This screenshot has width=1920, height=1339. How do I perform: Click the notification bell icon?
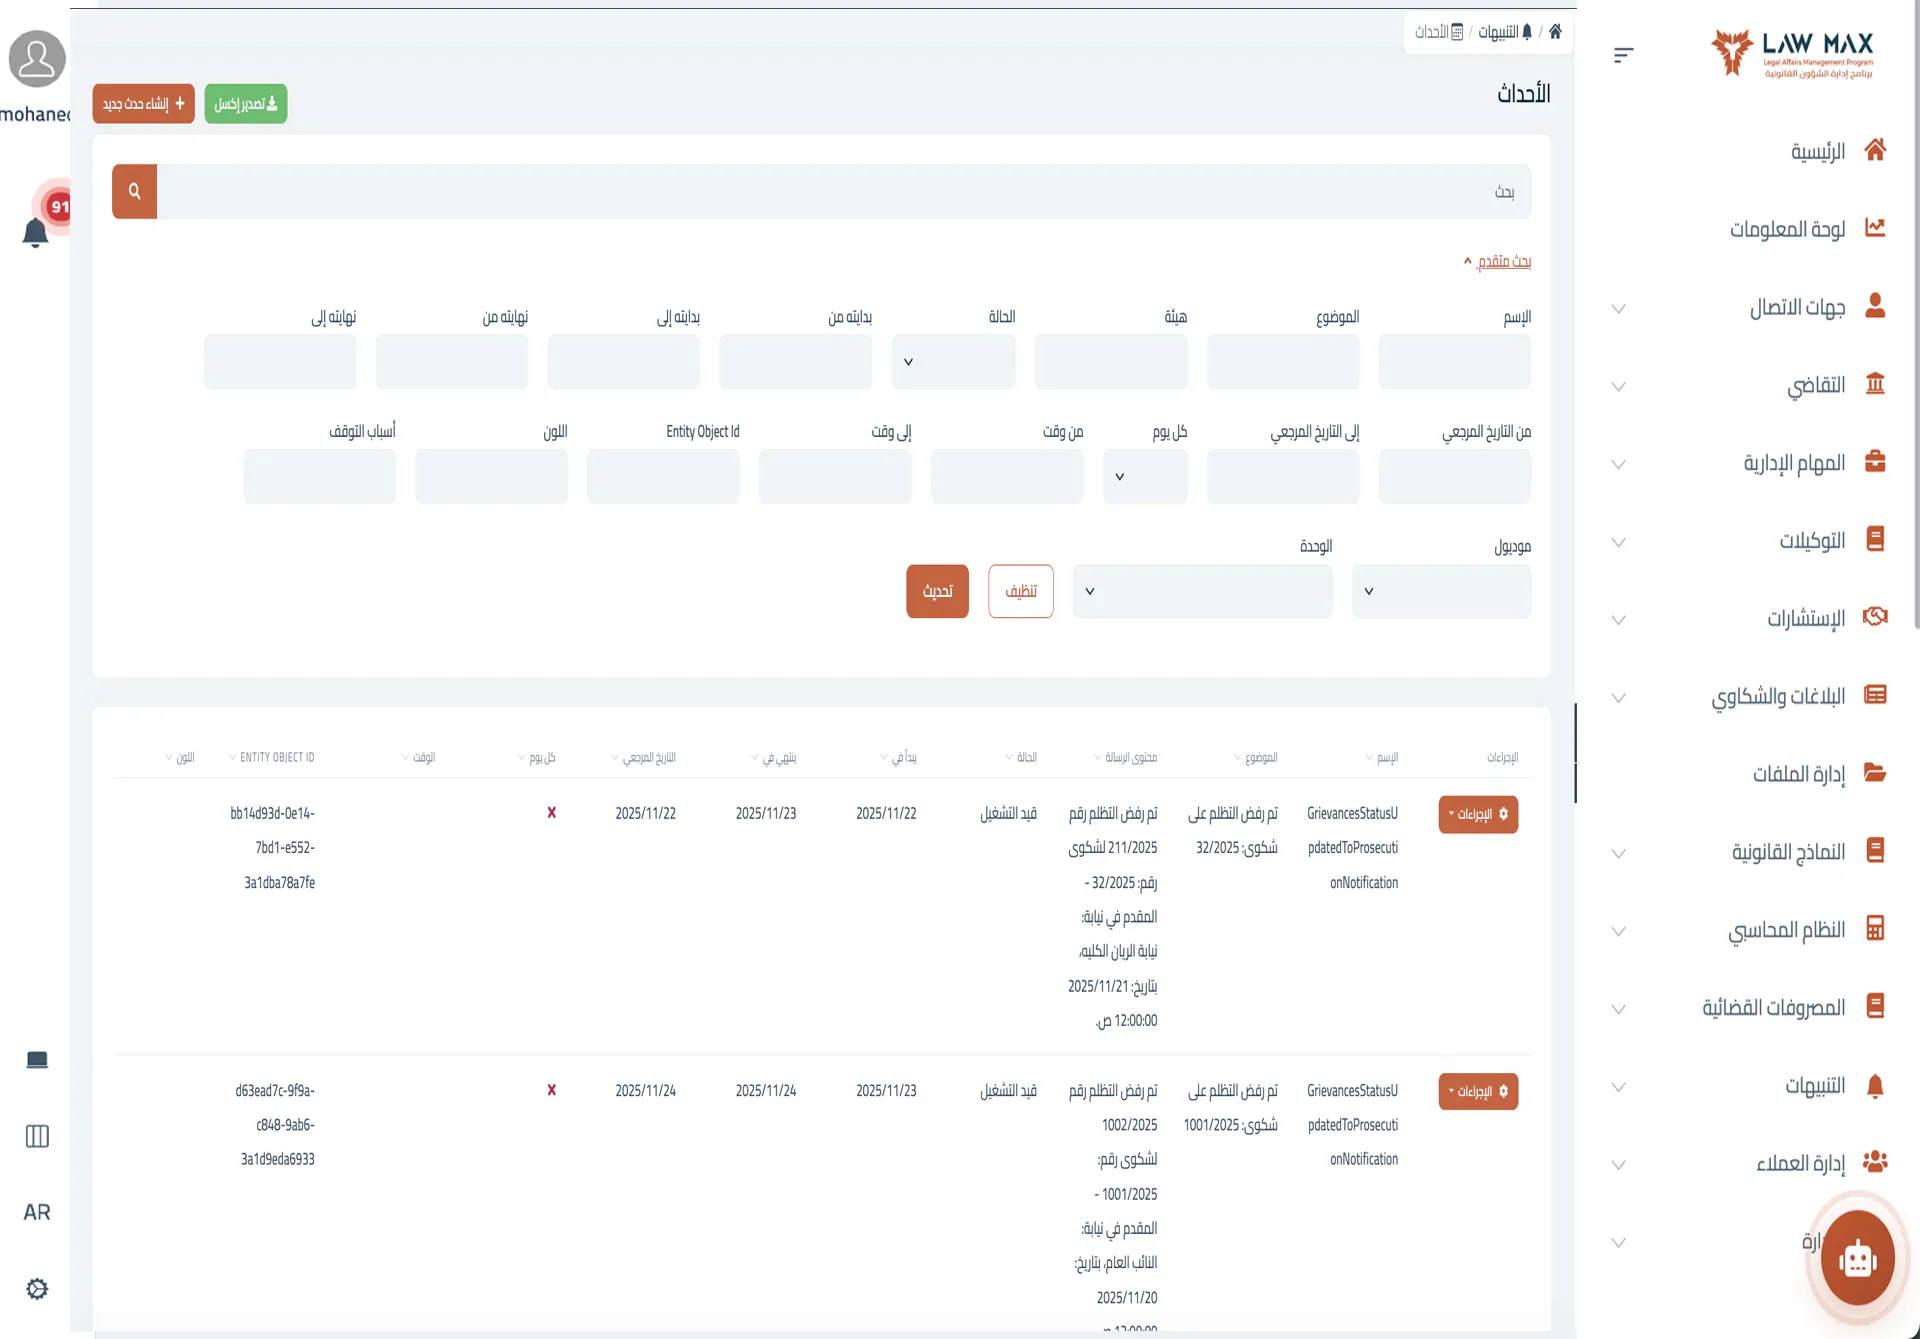(35, 233)
